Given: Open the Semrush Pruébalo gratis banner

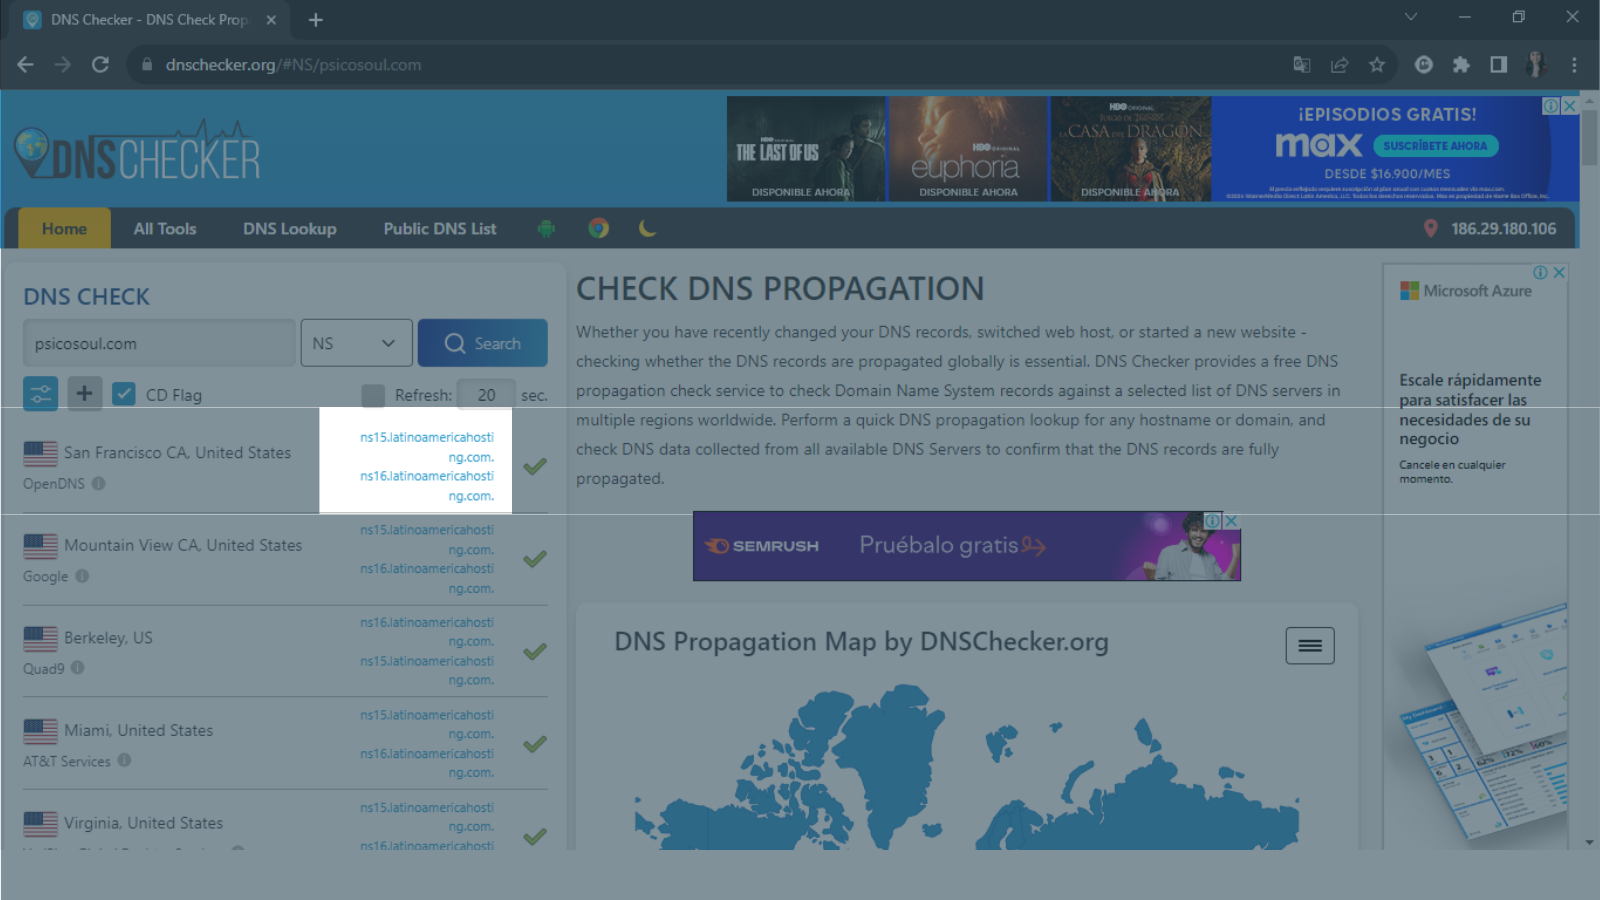Looking at the screenshot, I should click(966, 546).
